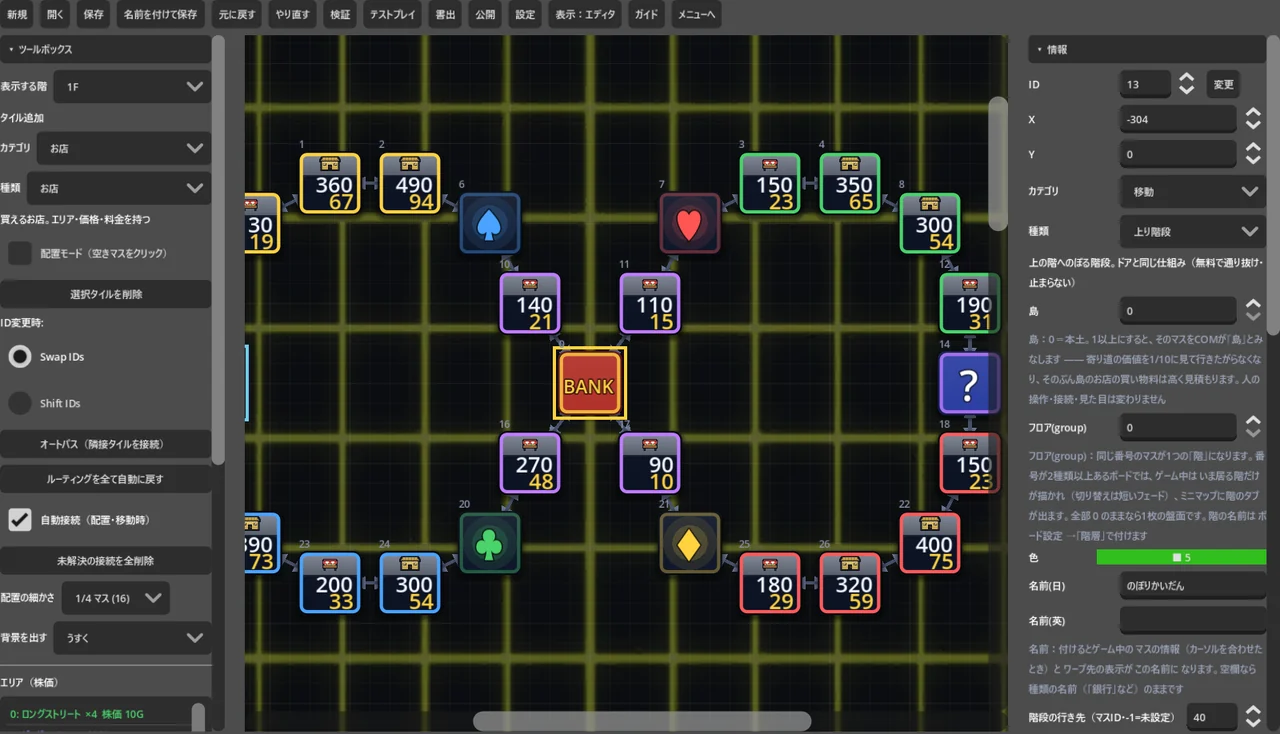Screen dimensions: 1280x734
Task: Select shop tile priced 360
Action: (330, 183)
